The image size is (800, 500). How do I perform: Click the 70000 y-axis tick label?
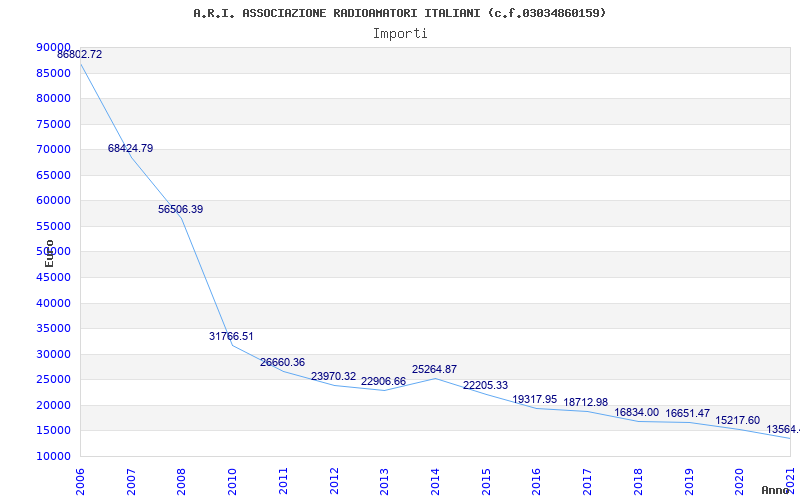(53, 149)
